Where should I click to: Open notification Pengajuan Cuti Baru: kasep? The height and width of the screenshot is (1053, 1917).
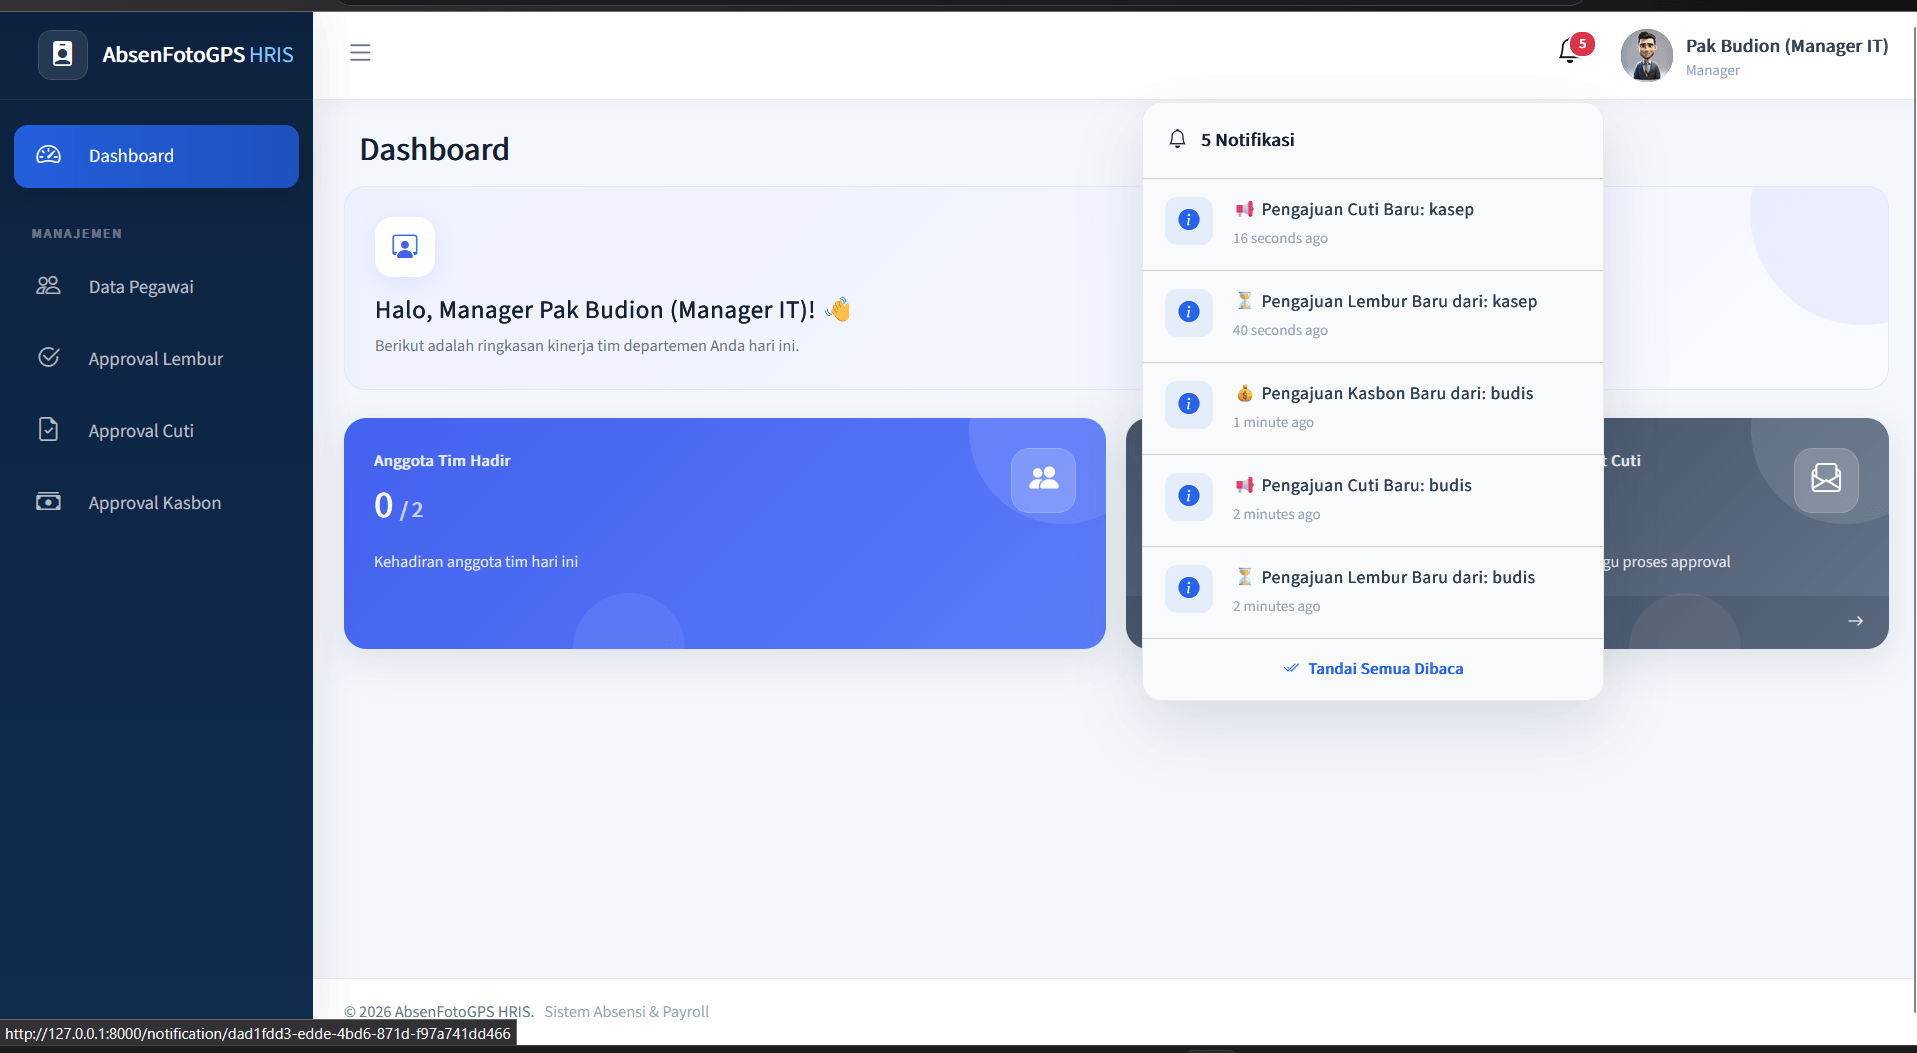pyautogui.click(x=1372, y=224)
